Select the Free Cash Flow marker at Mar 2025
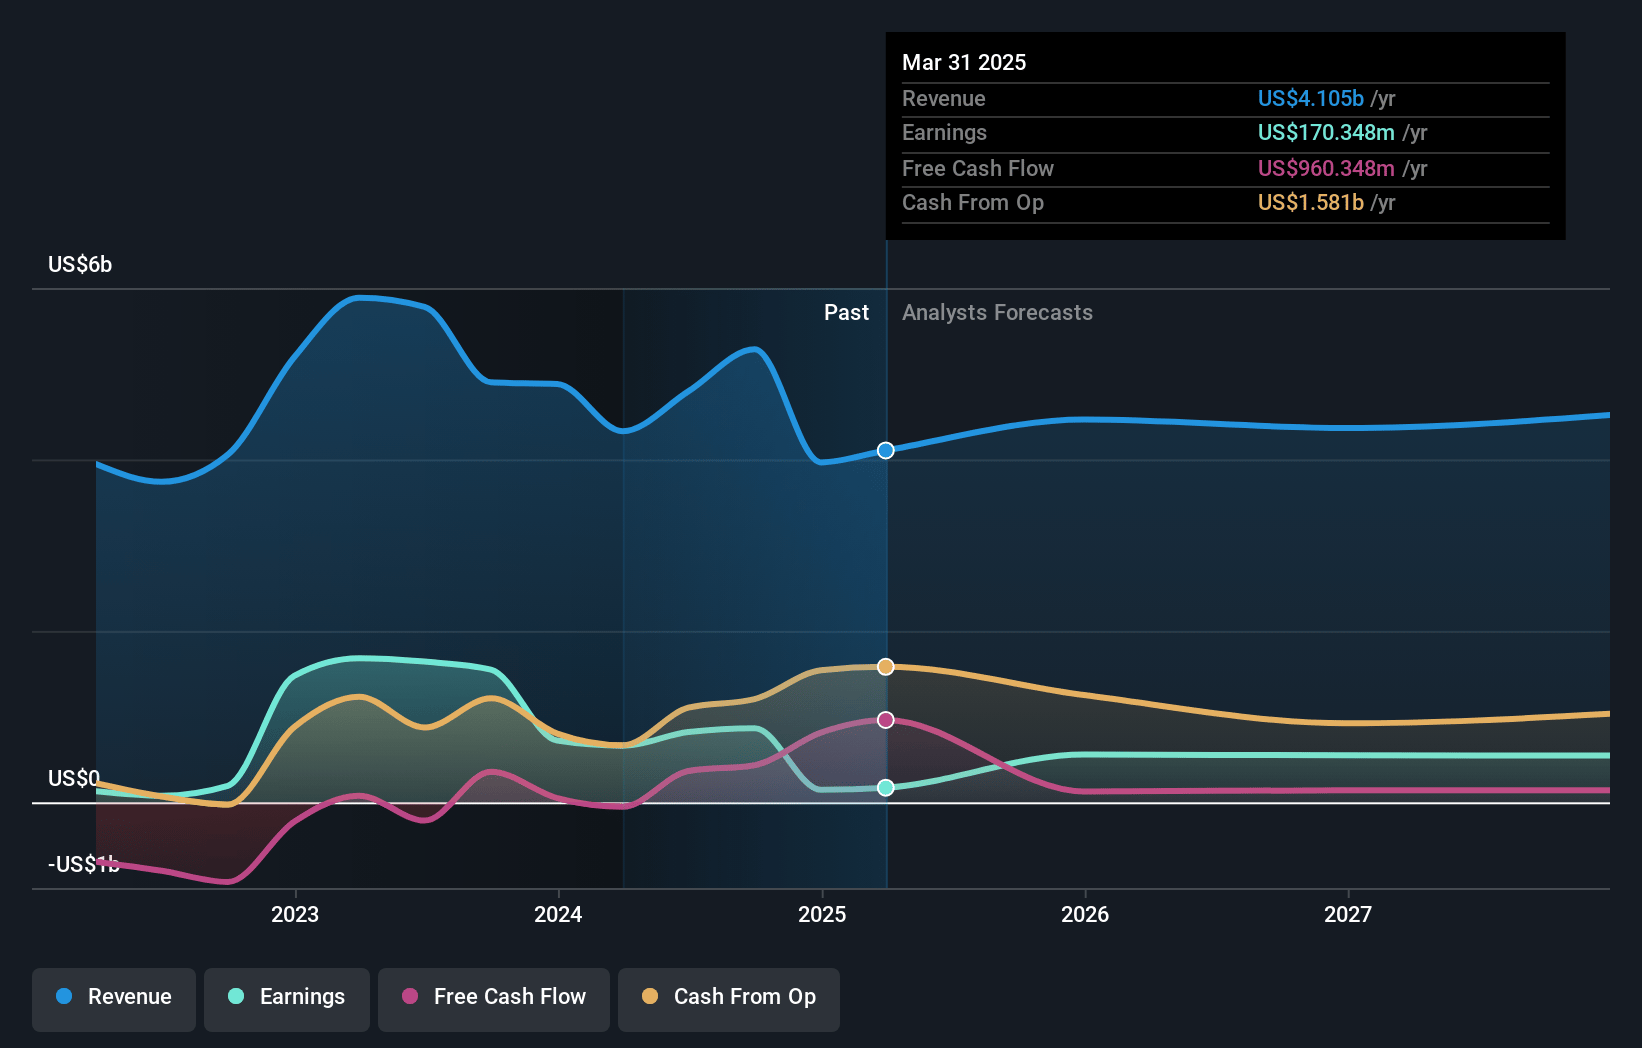The width and height of the screenshot is (1642, 1048). 886,720
